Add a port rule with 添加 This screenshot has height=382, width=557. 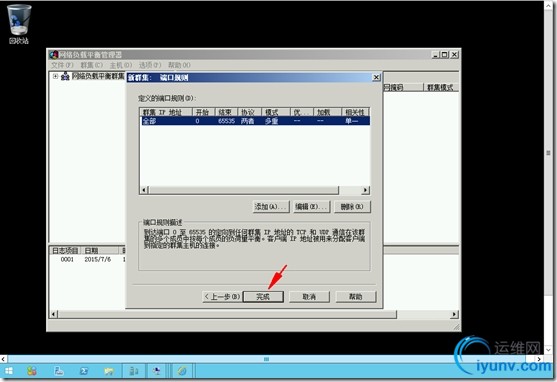[271, 206]
